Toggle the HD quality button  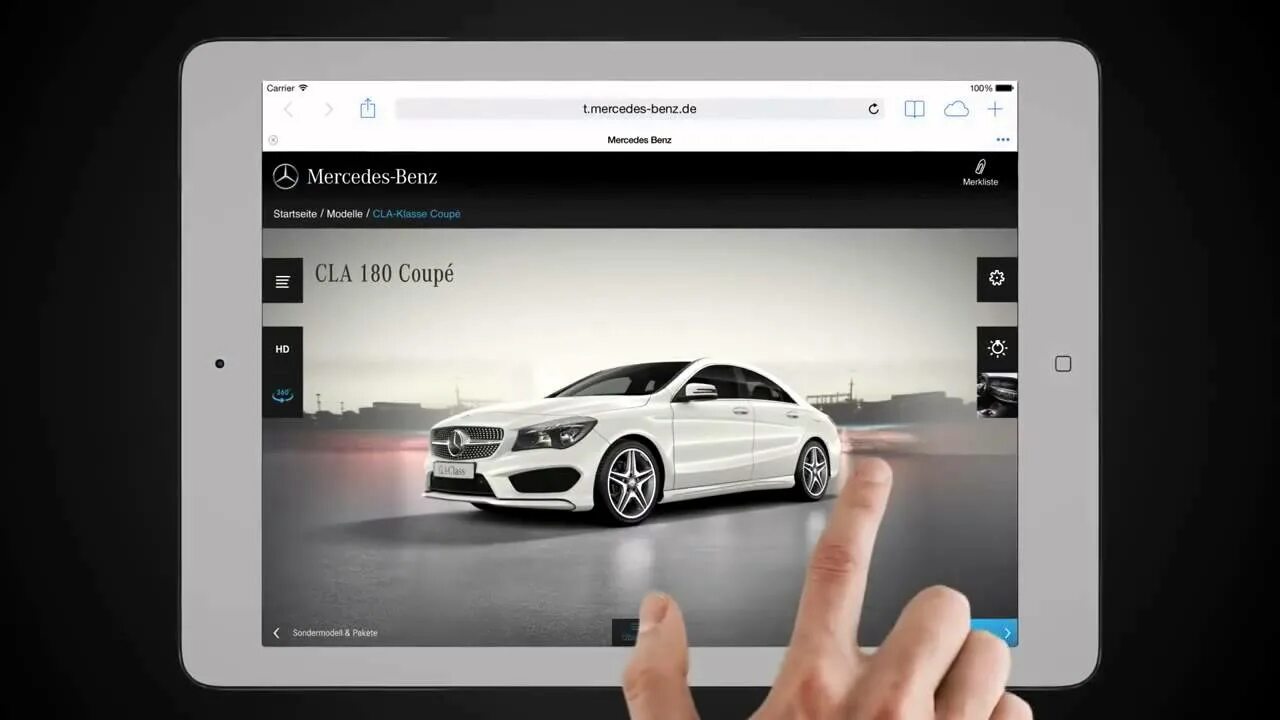(283, 349)
